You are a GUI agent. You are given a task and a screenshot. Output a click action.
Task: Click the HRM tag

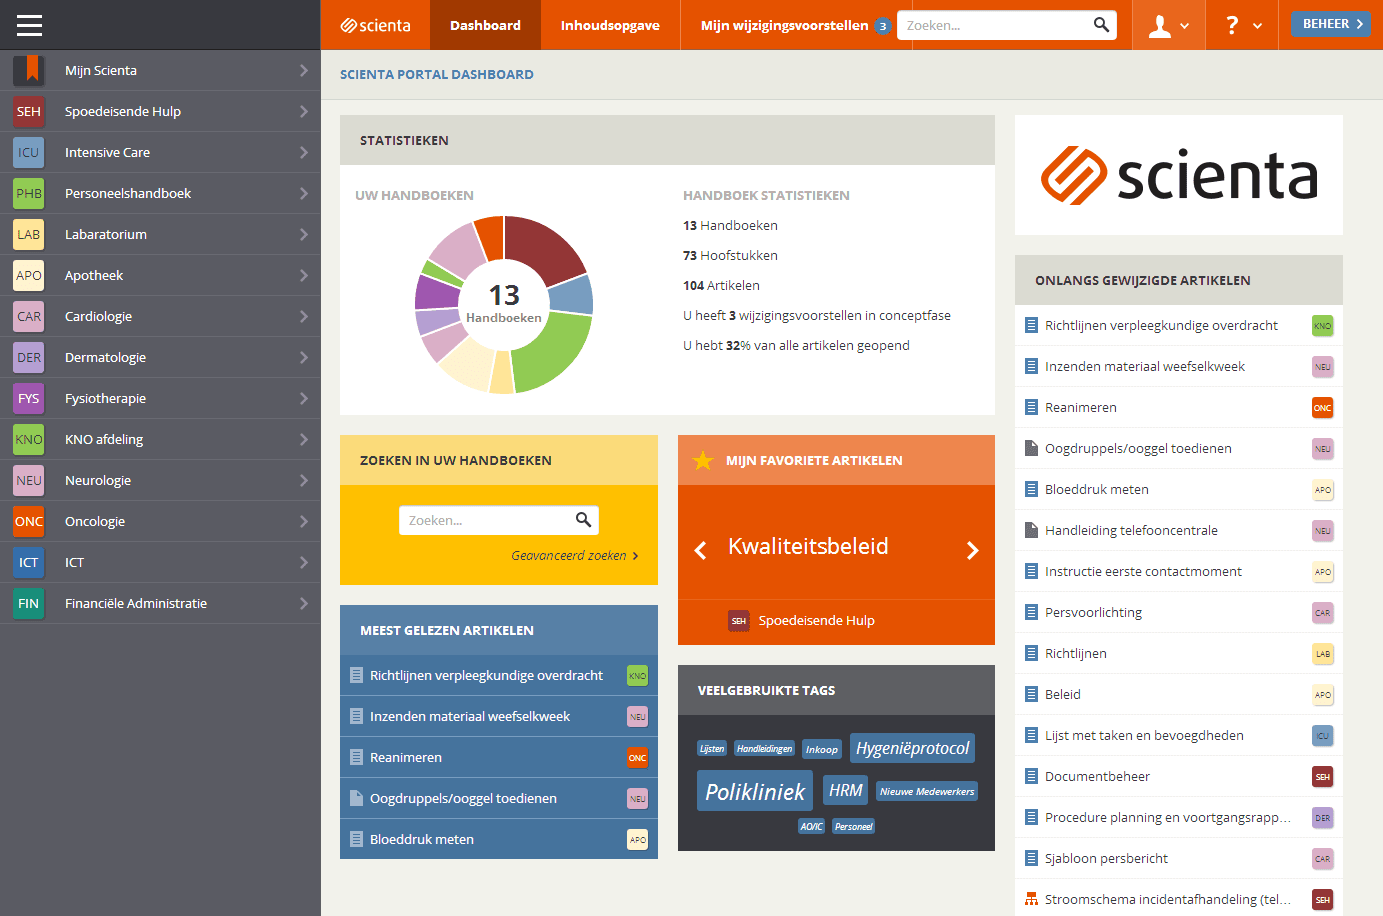point(846,790)
